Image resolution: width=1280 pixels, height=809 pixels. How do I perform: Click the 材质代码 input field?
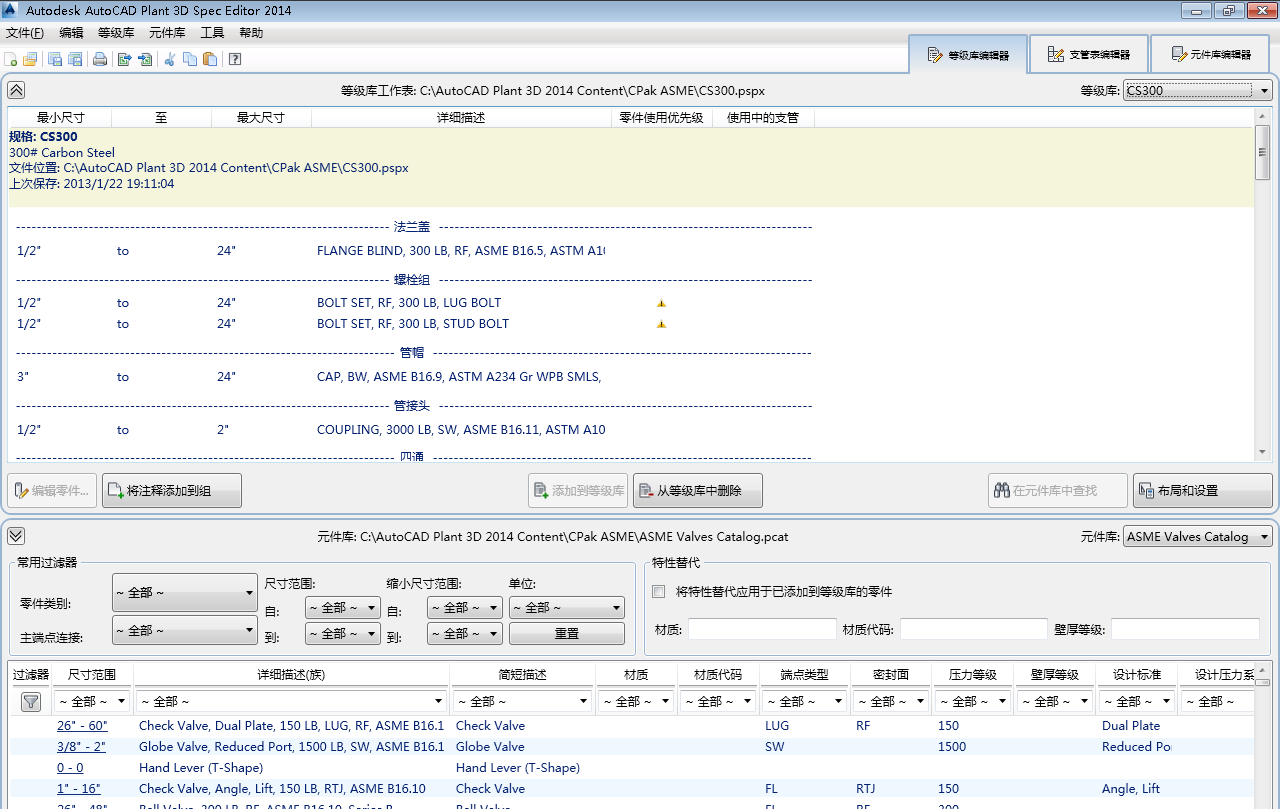974,629
